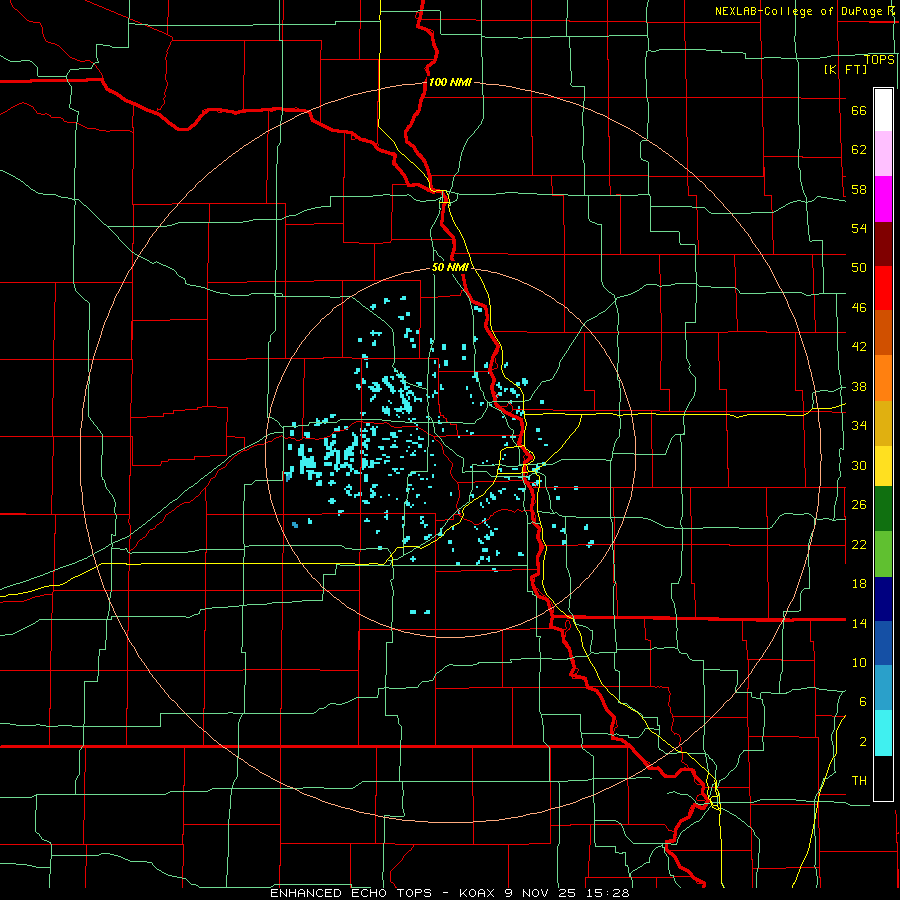The width and height of the screenshot is (900, 900).
Task: Click the medium blue legend swatch between 10 and 14
Action: [883, 643]
